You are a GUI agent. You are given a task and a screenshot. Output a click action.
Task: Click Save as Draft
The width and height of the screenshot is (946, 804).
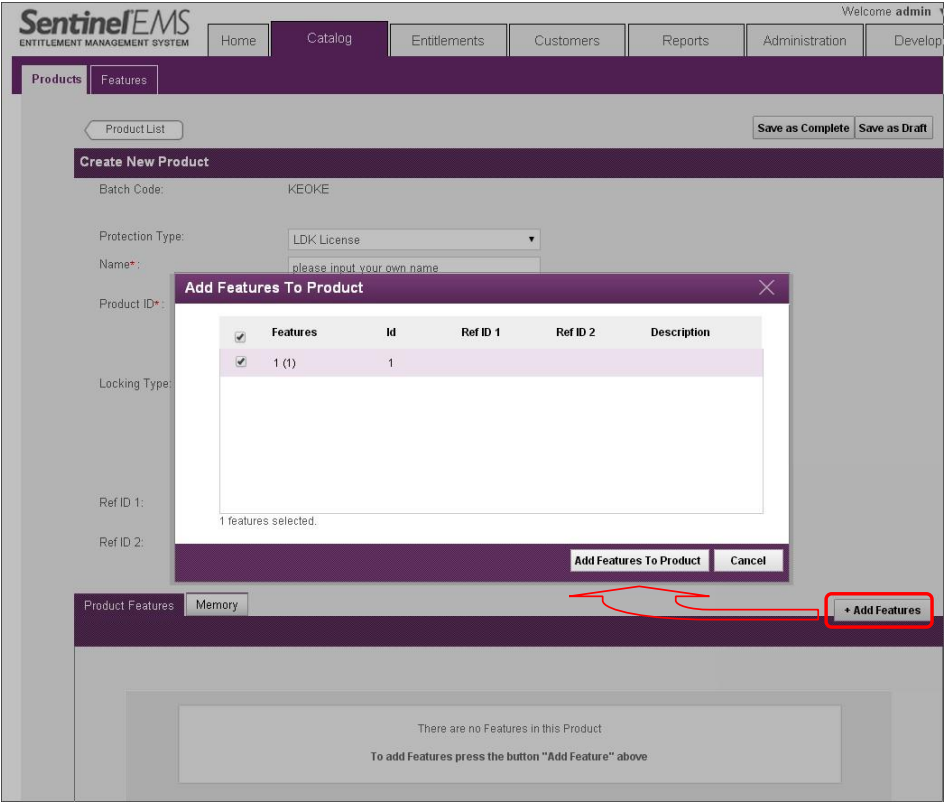click(893, 128)
